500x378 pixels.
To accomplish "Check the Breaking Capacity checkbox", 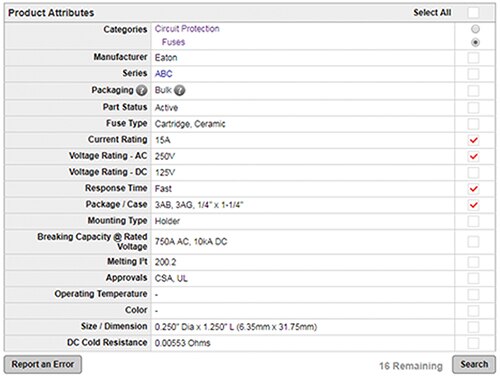I will click(x=473, y=242).
